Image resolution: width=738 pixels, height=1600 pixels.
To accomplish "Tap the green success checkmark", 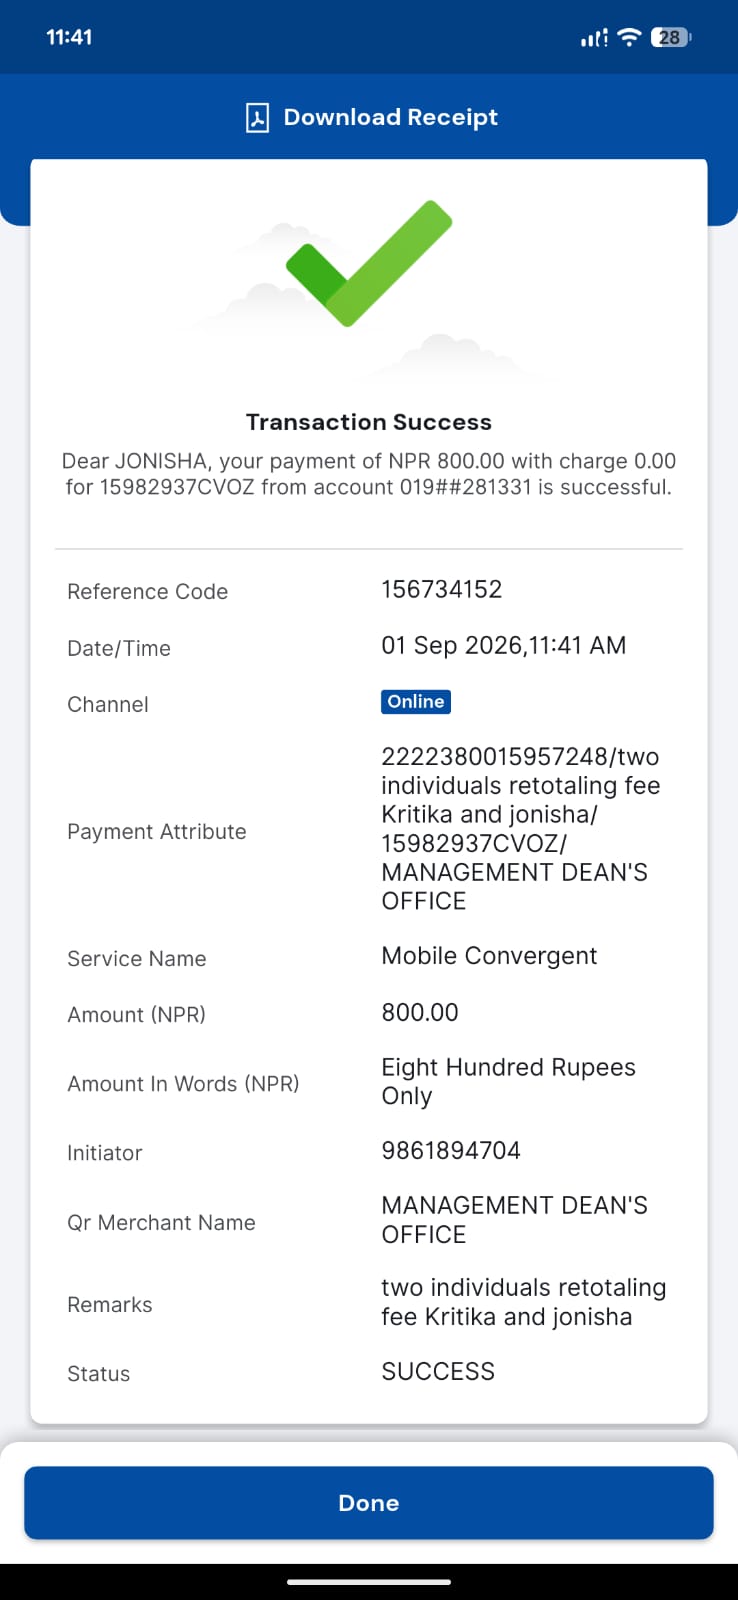I will click(x=369, y=263).
